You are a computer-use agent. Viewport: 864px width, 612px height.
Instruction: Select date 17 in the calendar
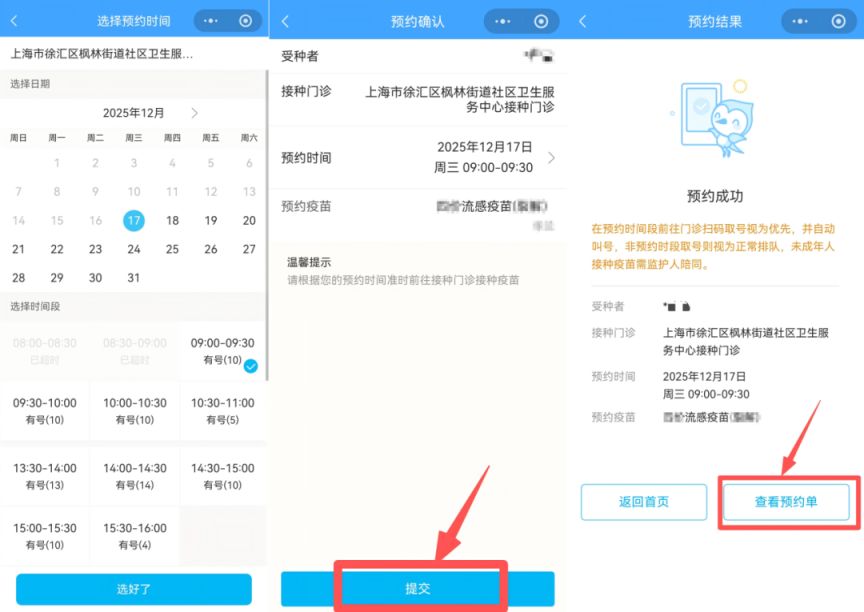[133, 220]
